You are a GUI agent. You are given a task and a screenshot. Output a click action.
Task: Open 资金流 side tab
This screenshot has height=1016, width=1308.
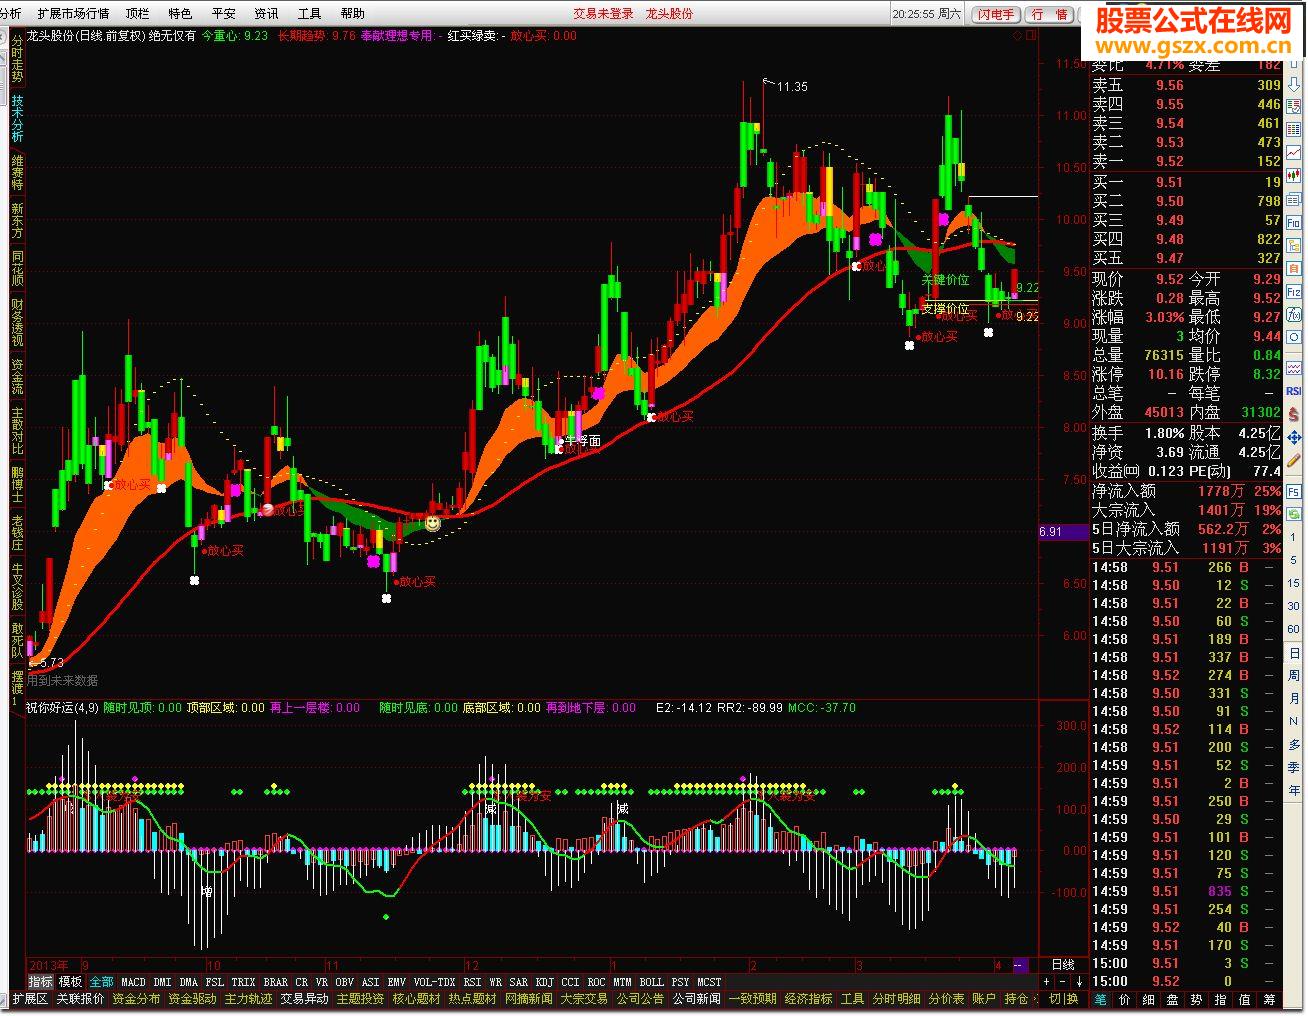(17, 377)
